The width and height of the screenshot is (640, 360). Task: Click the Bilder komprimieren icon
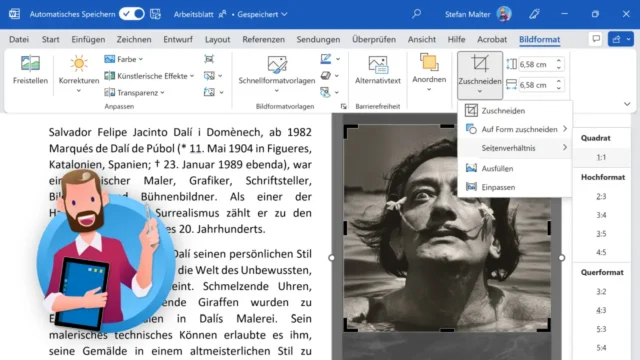[x=209, y=59]
